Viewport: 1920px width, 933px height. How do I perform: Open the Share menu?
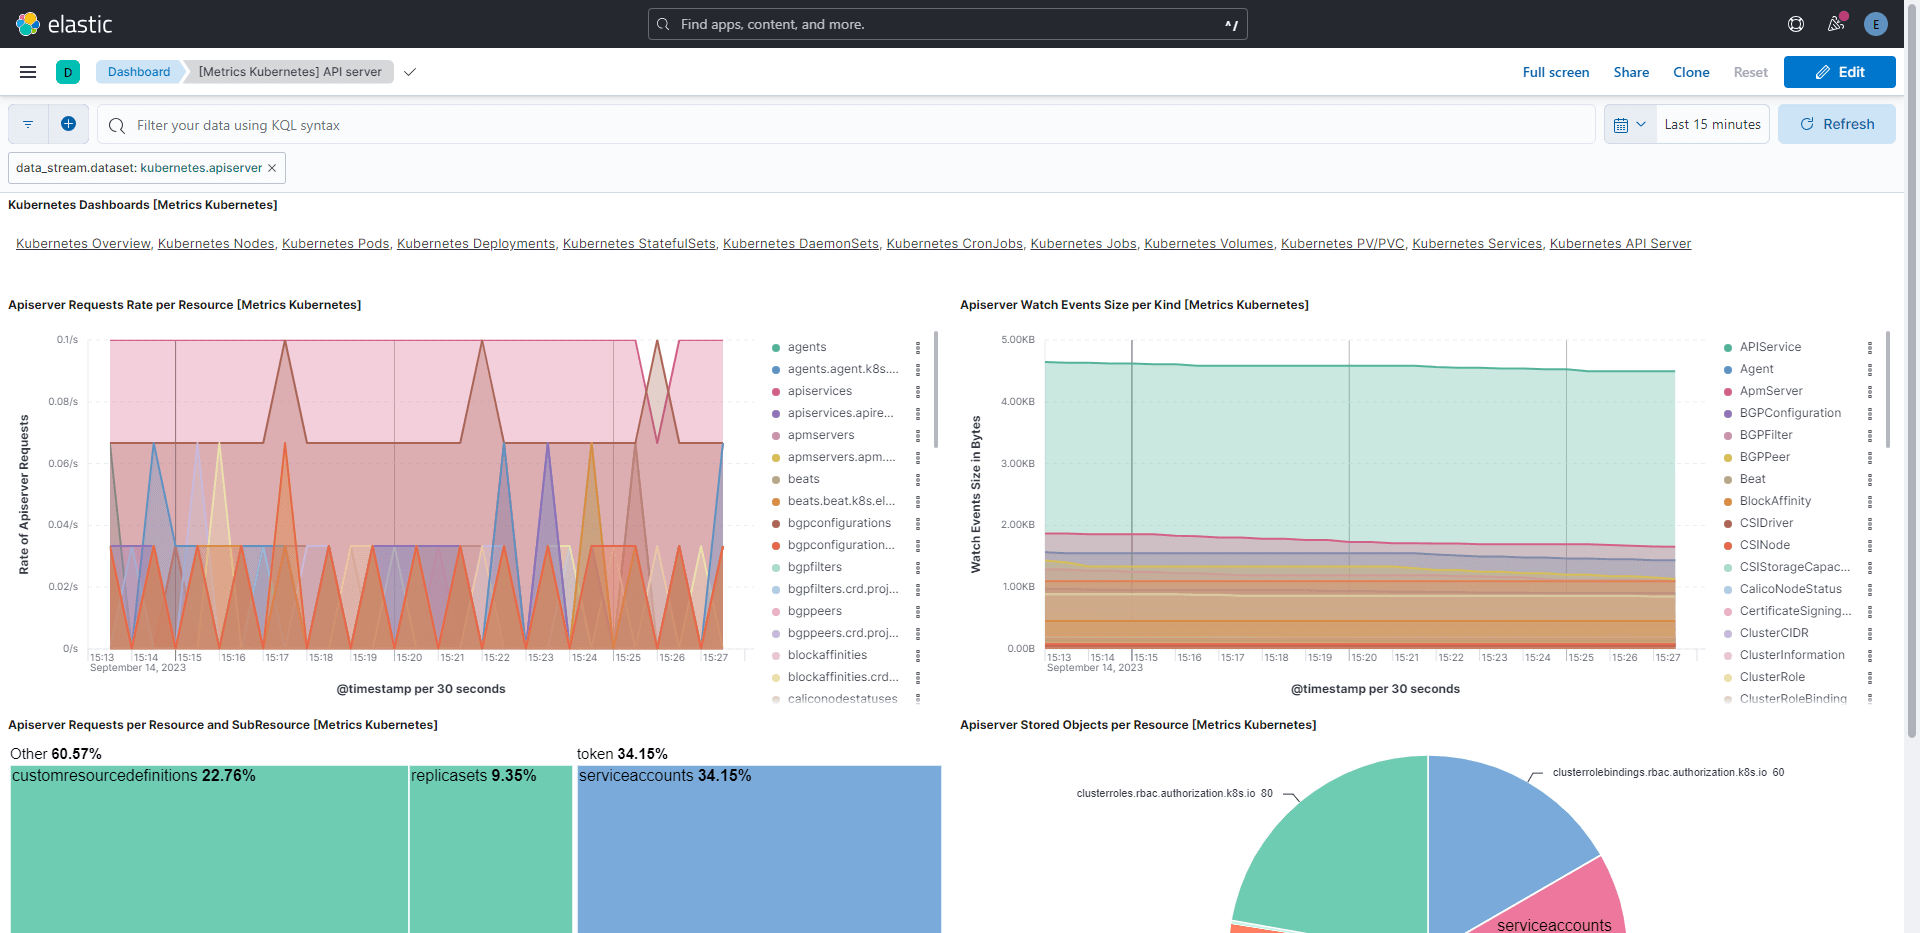pyautogui.click(x=1631, y=72)
